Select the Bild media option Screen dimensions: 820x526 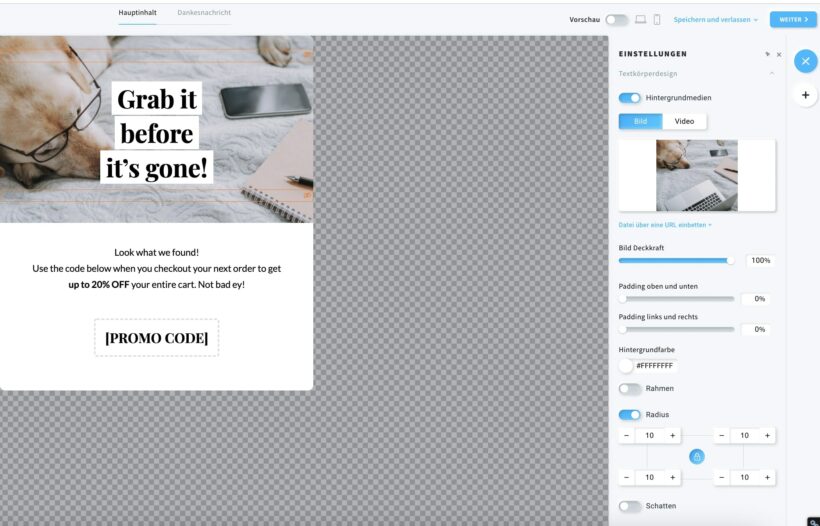[x=641, y=121]
